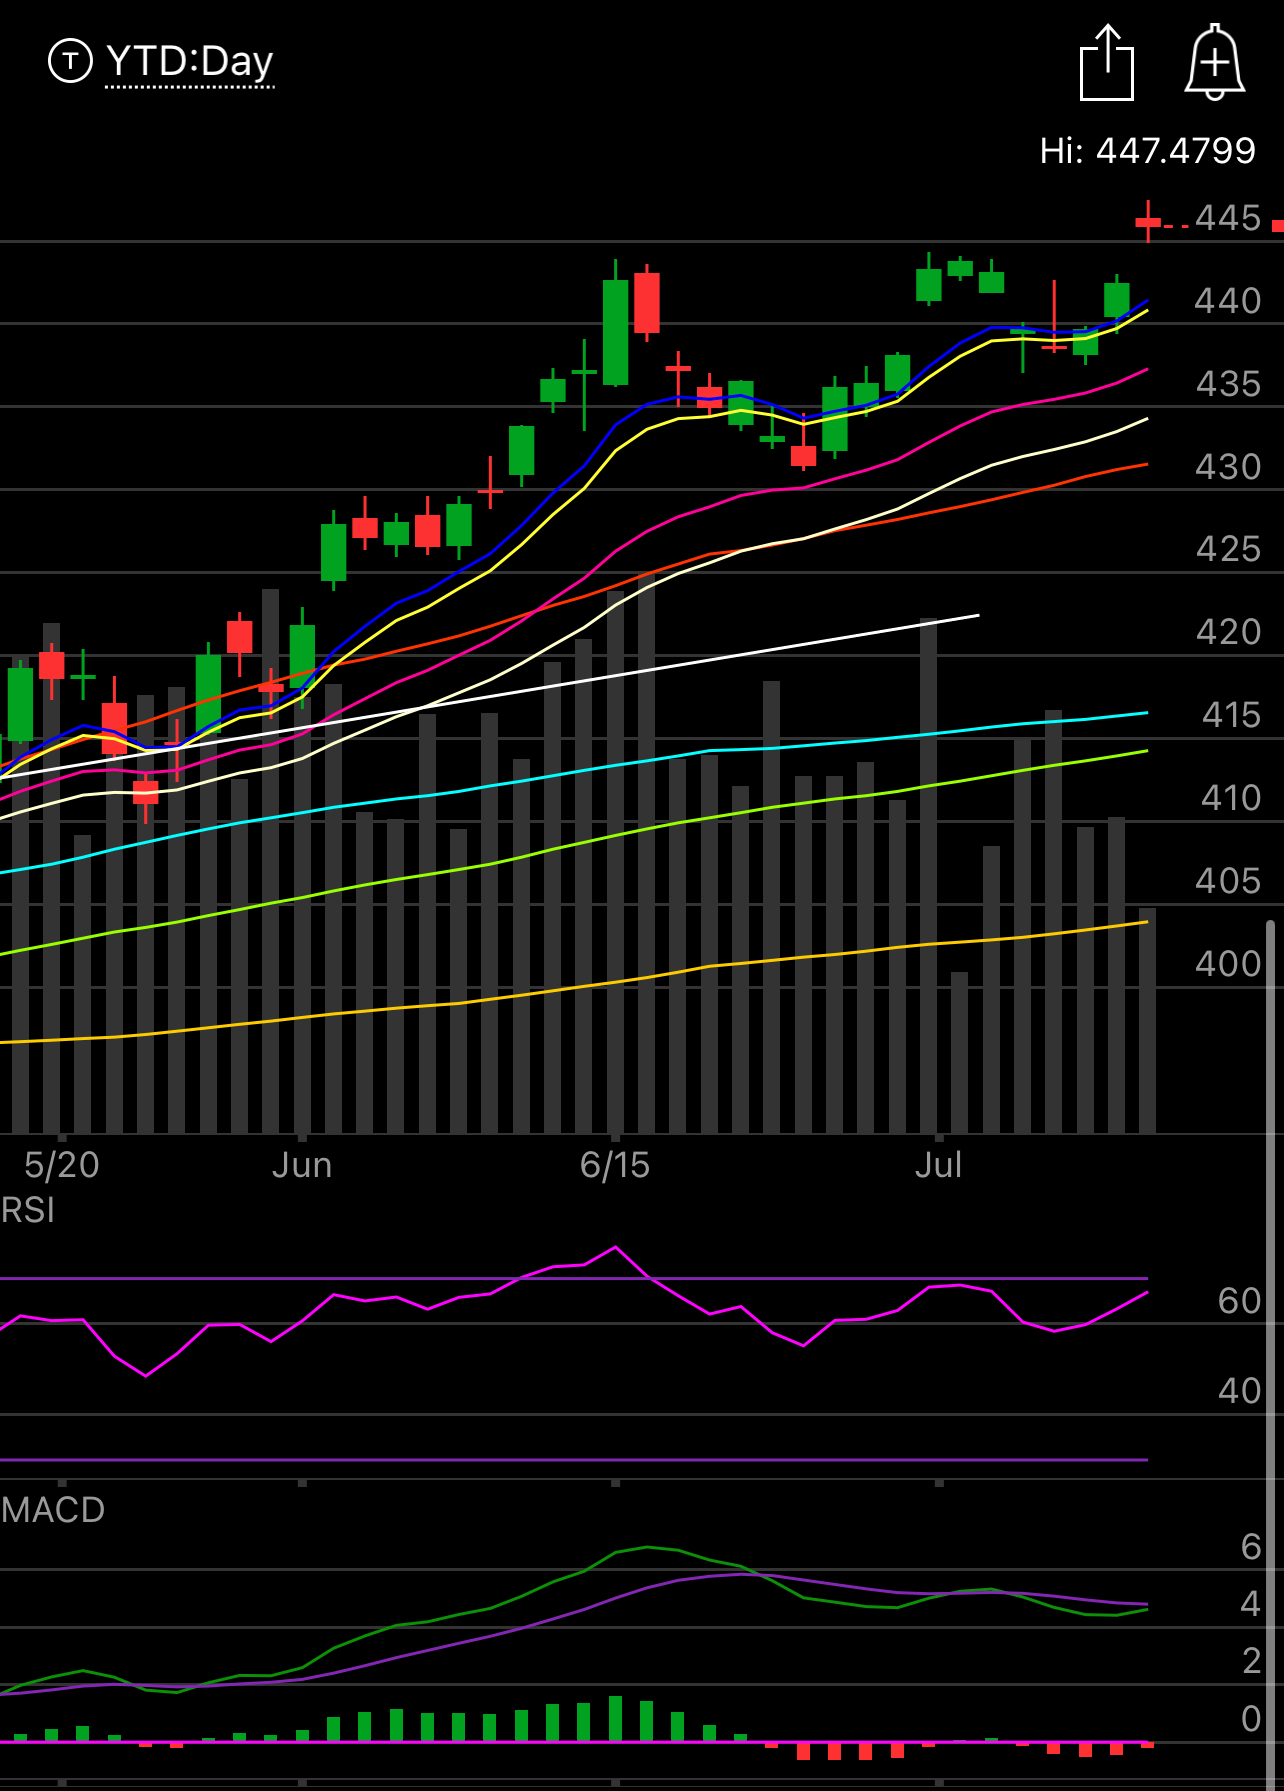Click the 445 price axis label
Viewport: 1284px width, 1791px height.
point(1228,218)
